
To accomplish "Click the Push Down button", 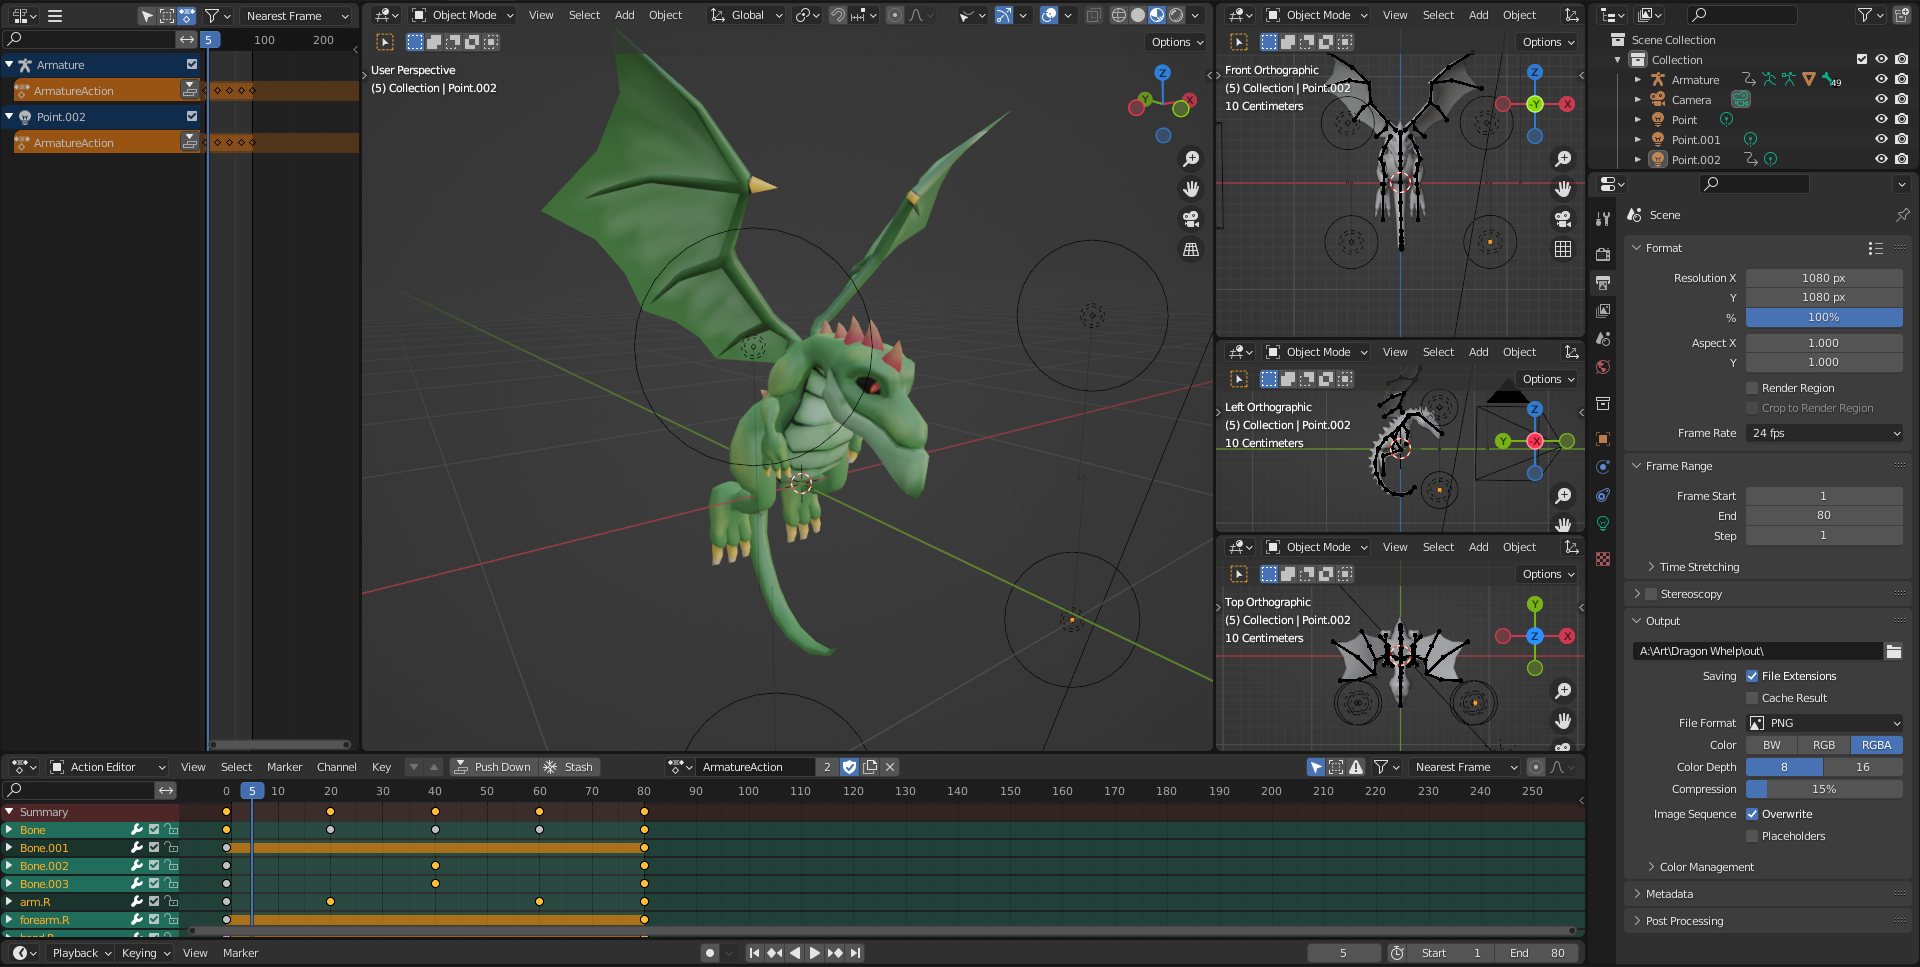I will coord(492,767).
